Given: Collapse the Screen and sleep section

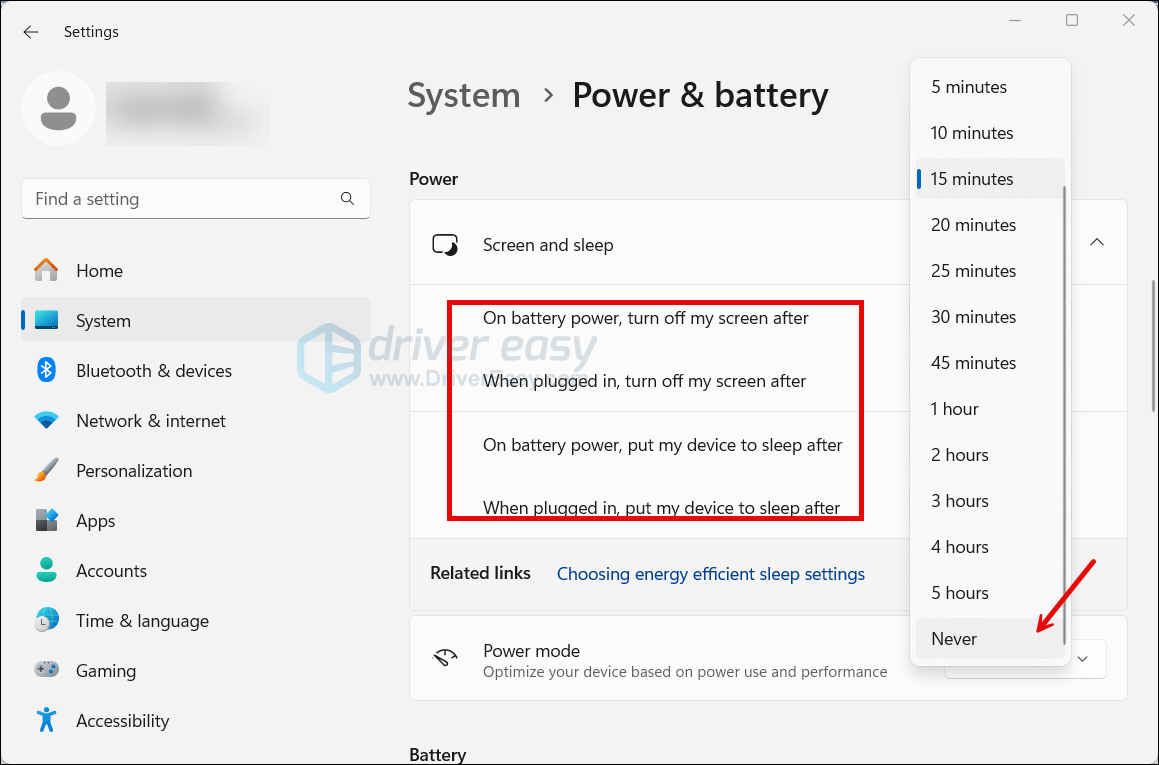Looking at the screenshot, I should pyautogui.click(x=1097, y=243).
